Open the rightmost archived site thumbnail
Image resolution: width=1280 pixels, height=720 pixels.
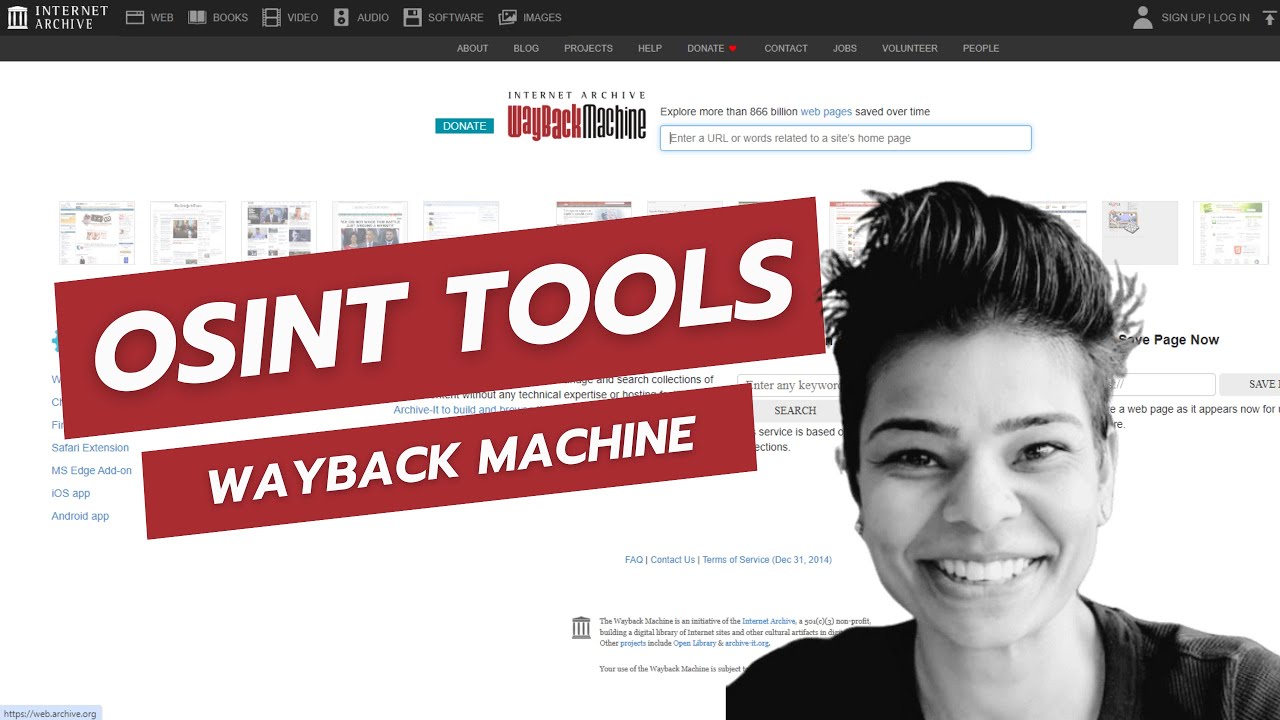[x=1231, y=233]
